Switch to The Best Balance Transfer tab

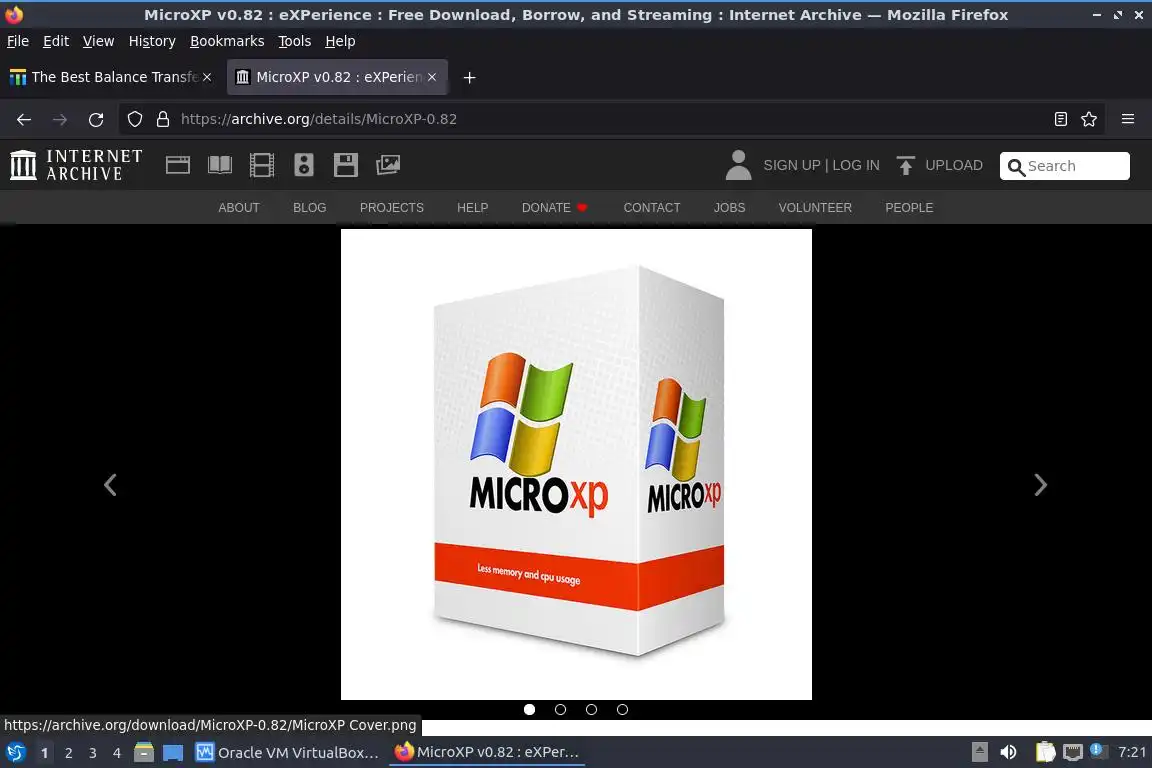(x=110, y=77)
